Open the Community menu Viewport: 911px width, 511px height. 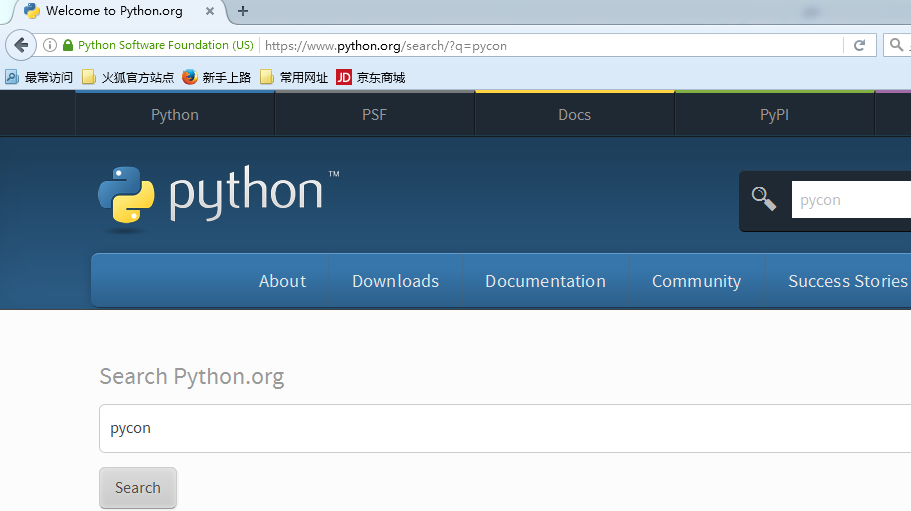pos(697,281)
